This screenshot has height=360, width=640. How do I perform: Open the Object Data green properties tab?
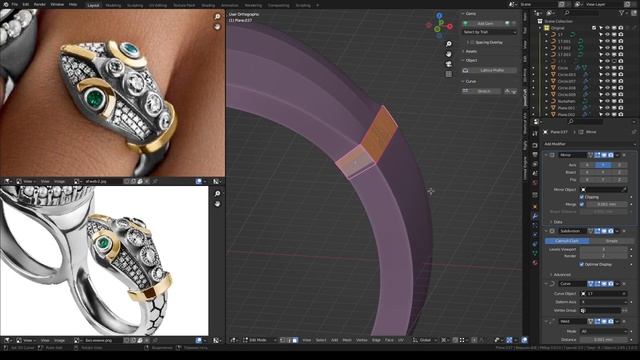point(535,253)
